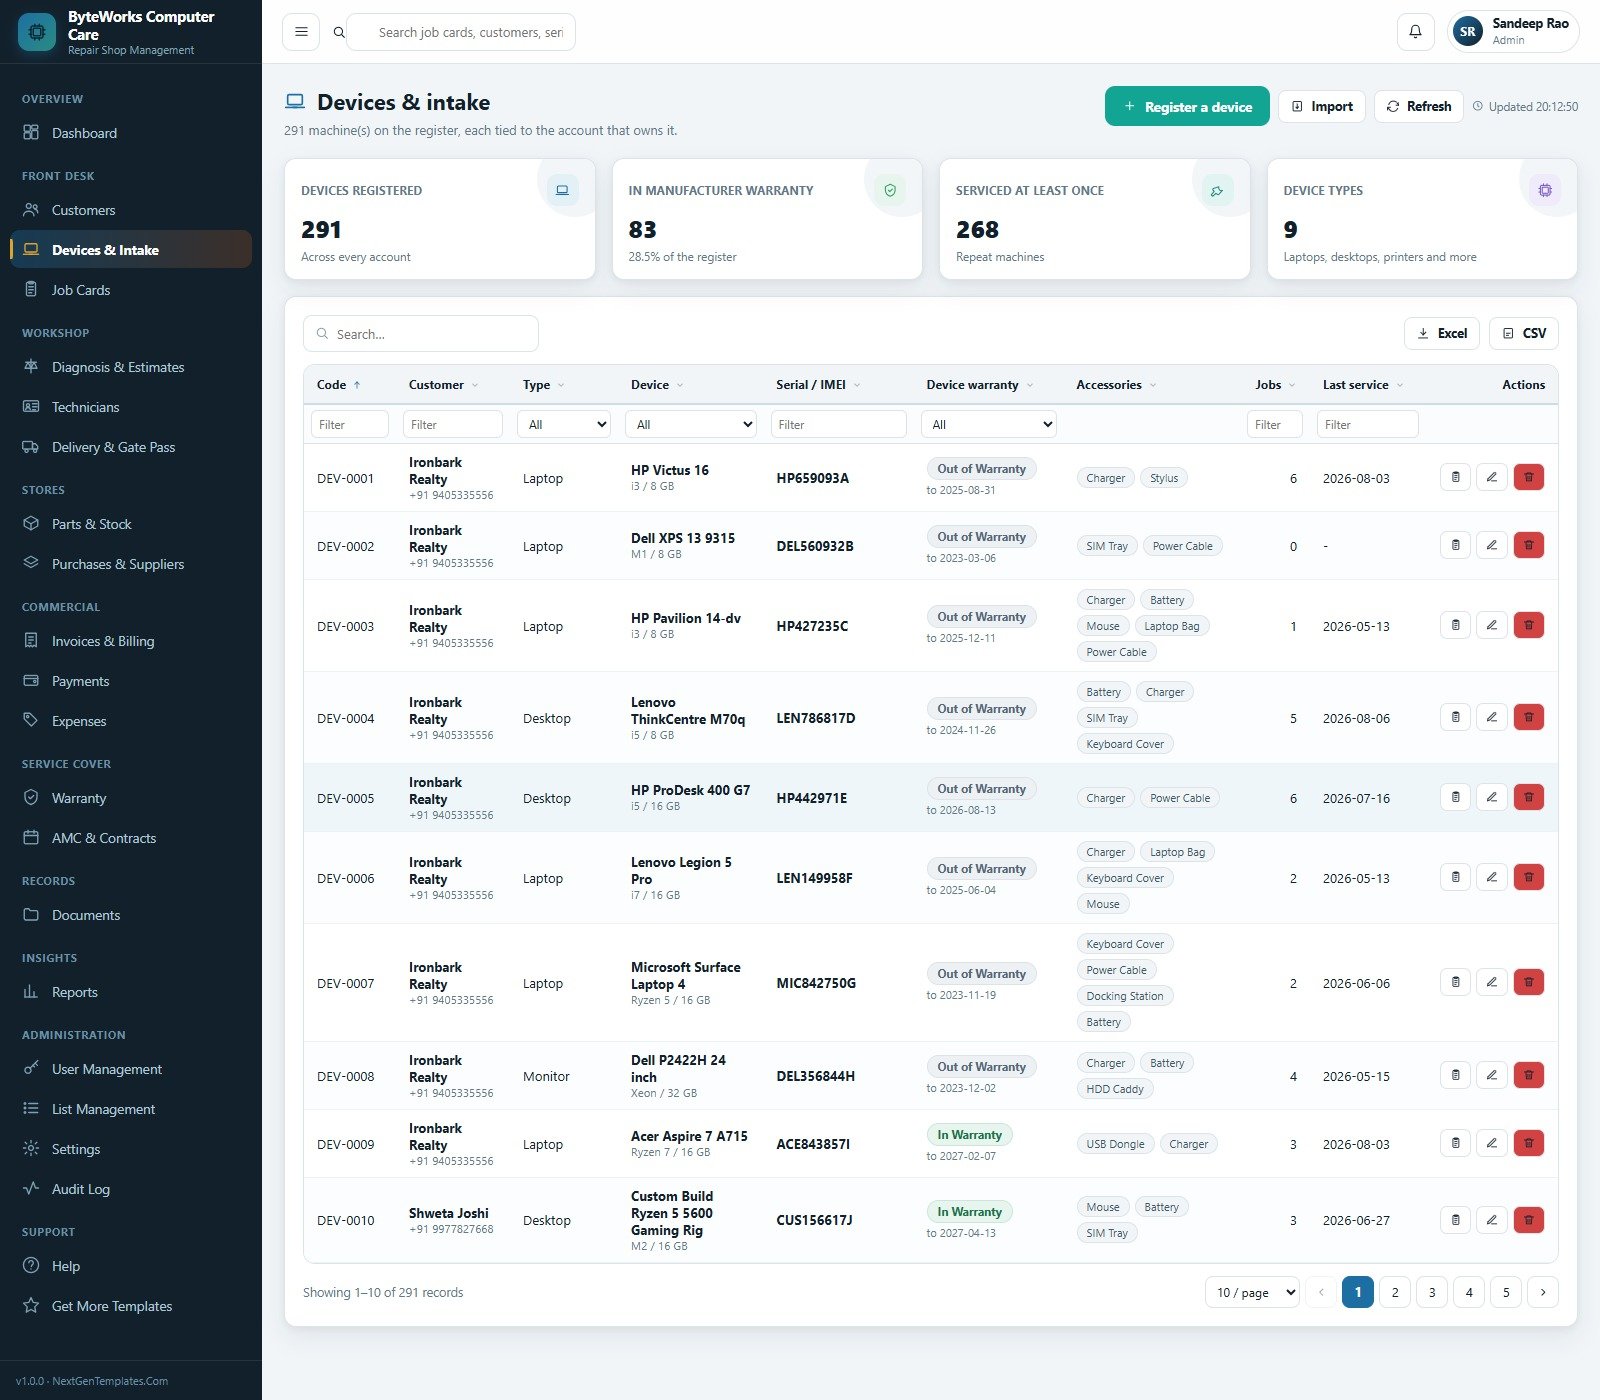Open Parts & Stock

pos(131,524)
